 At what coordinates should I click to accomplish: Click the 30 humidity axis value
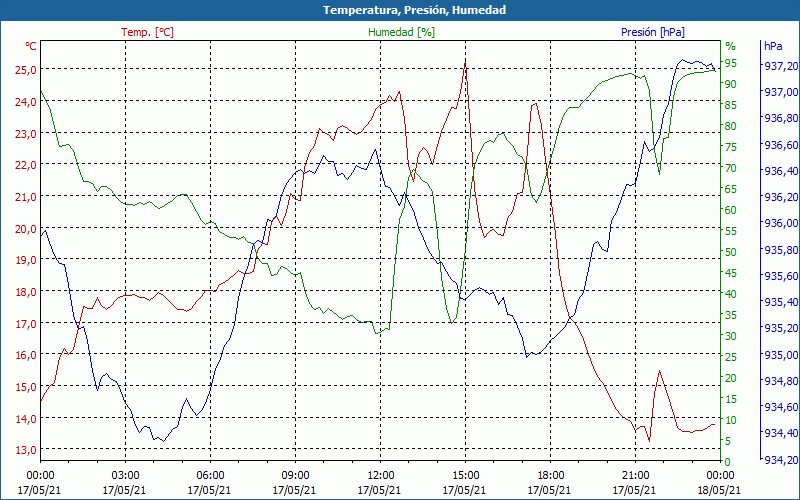[x=731, y=336]
